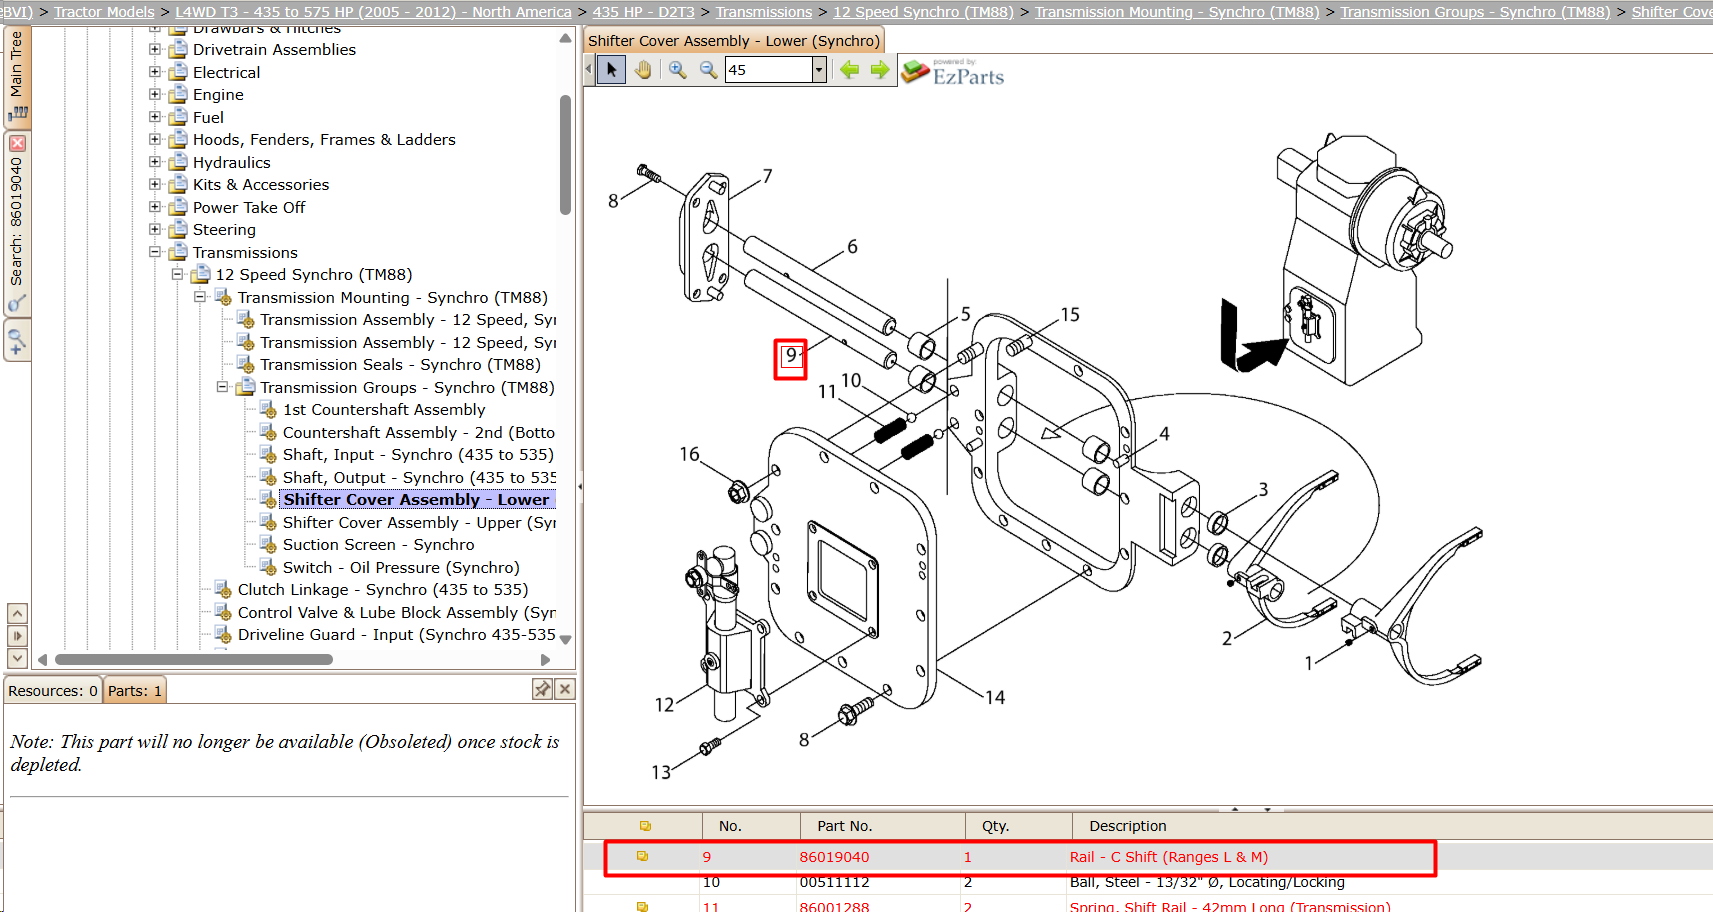Select Control Valve & Lube Block Assembly
1713x912 pixels.
pos(396,612)
